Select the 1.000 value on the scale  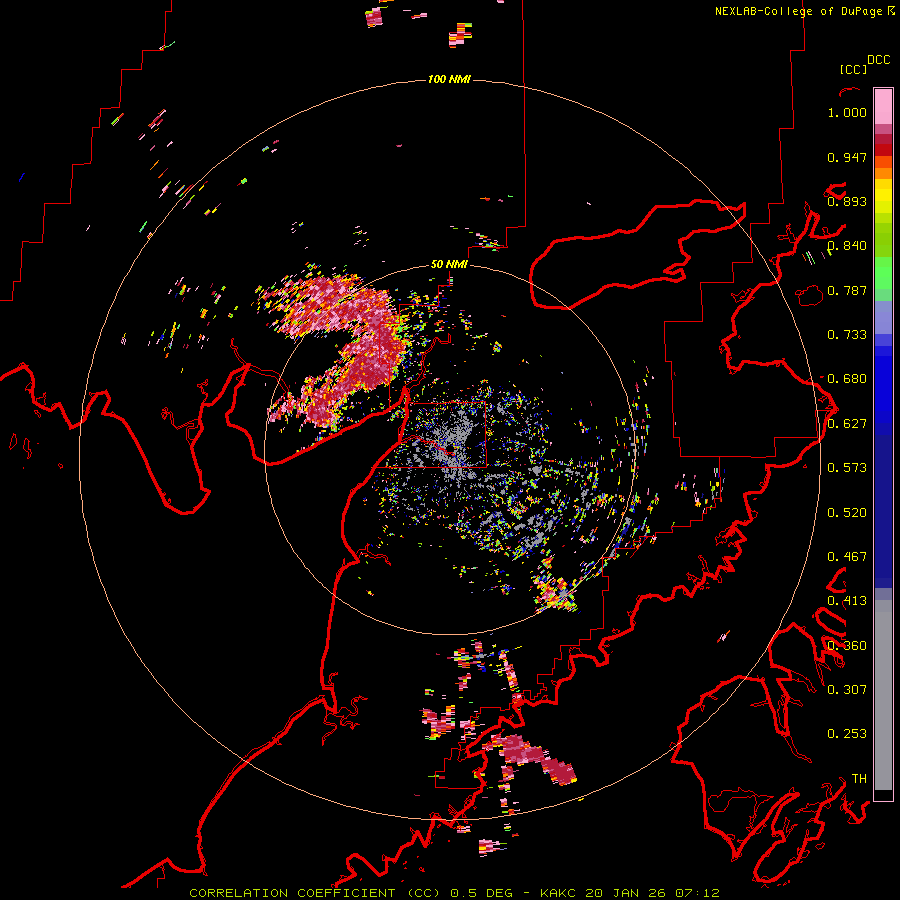tap(847, 112)
